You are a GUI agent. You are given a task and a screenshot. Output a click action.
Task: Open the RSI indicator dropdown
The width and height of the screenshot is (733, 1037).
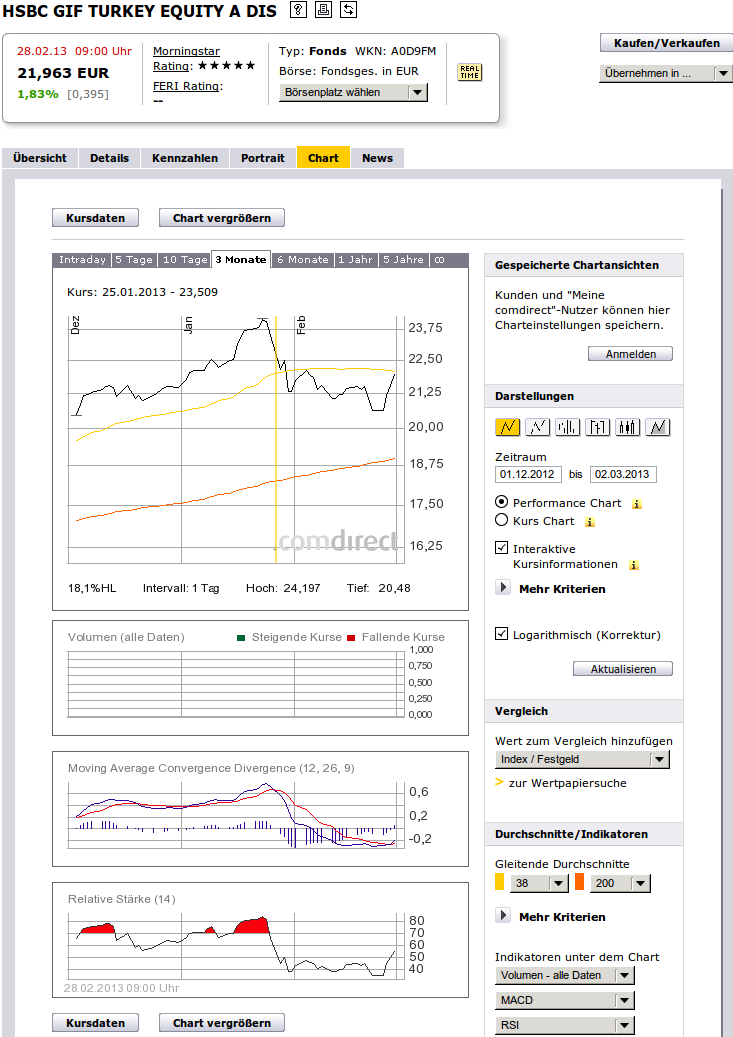[564, 1025]
